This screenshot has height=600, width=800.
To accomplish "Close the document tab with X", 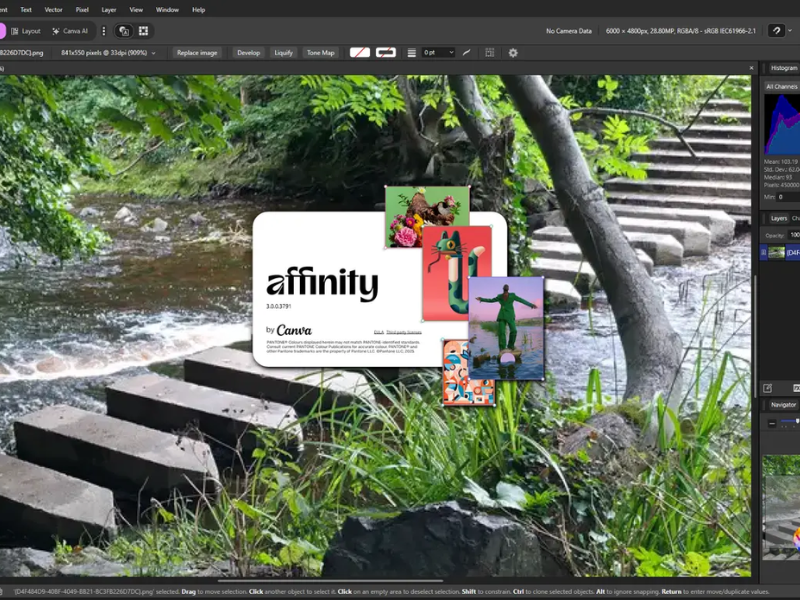I will pos(751,68).
